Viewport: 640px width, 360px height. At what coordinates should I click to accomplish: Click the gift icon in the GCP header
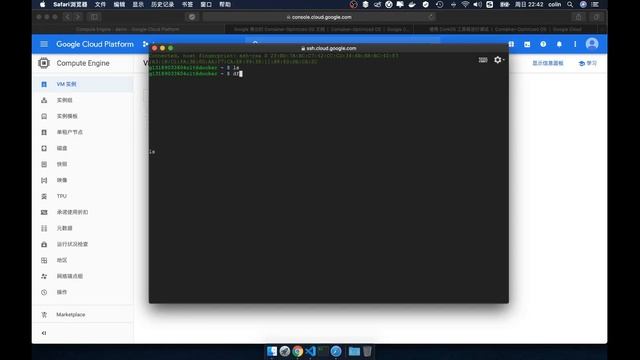[511, 44]
